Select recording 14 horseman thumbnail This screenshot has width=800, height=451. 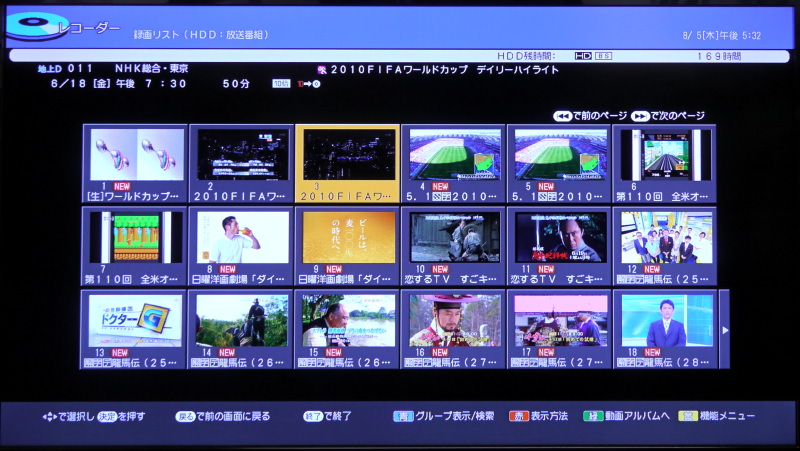242,321
